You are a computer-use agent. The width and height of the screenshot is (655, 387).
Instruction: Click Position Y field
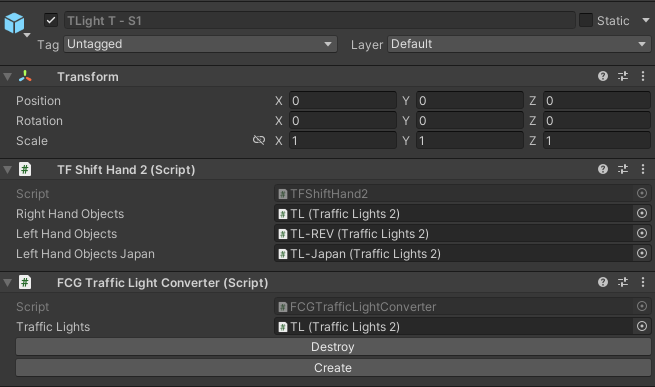(x=470, y=101)
